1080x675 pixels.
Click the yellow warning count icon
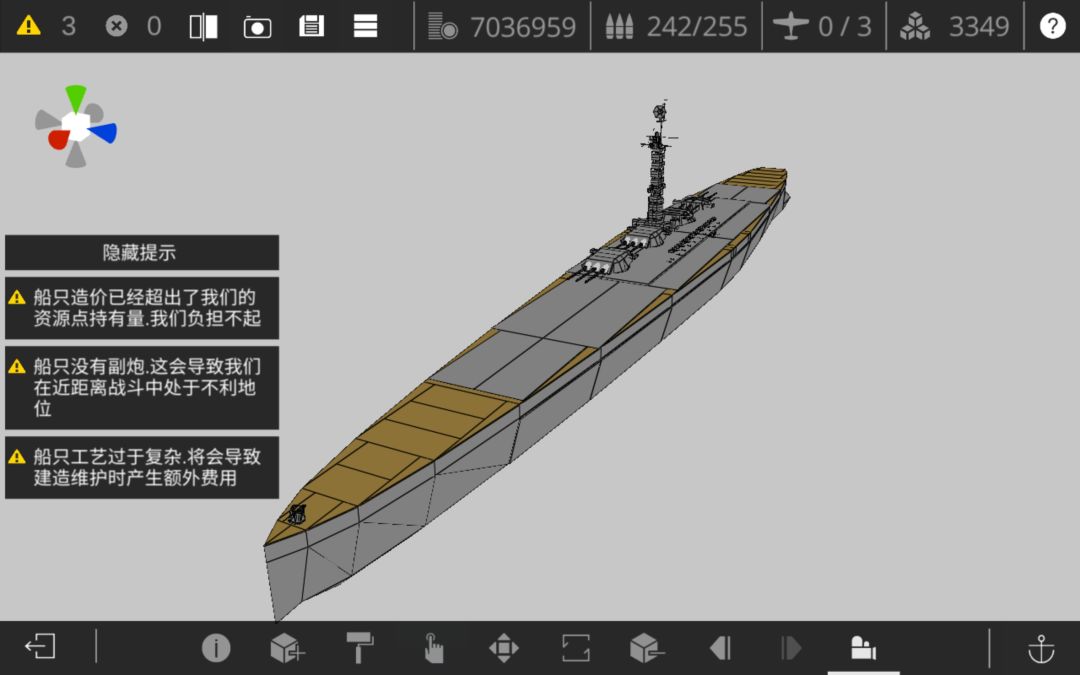click(28, 26)
